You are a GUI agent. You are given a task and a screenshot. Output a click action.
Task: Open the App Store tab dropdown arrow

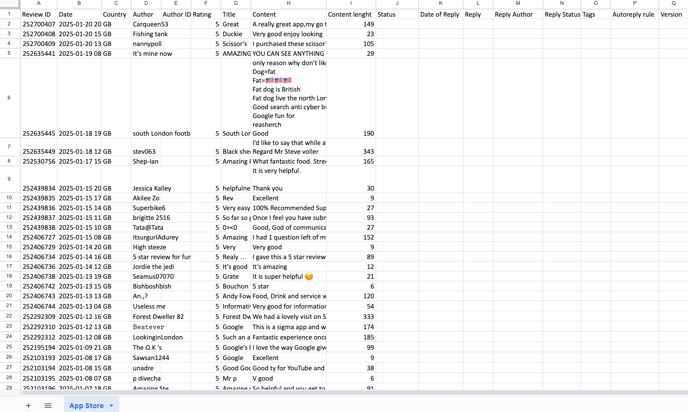[x=111, y=405]
